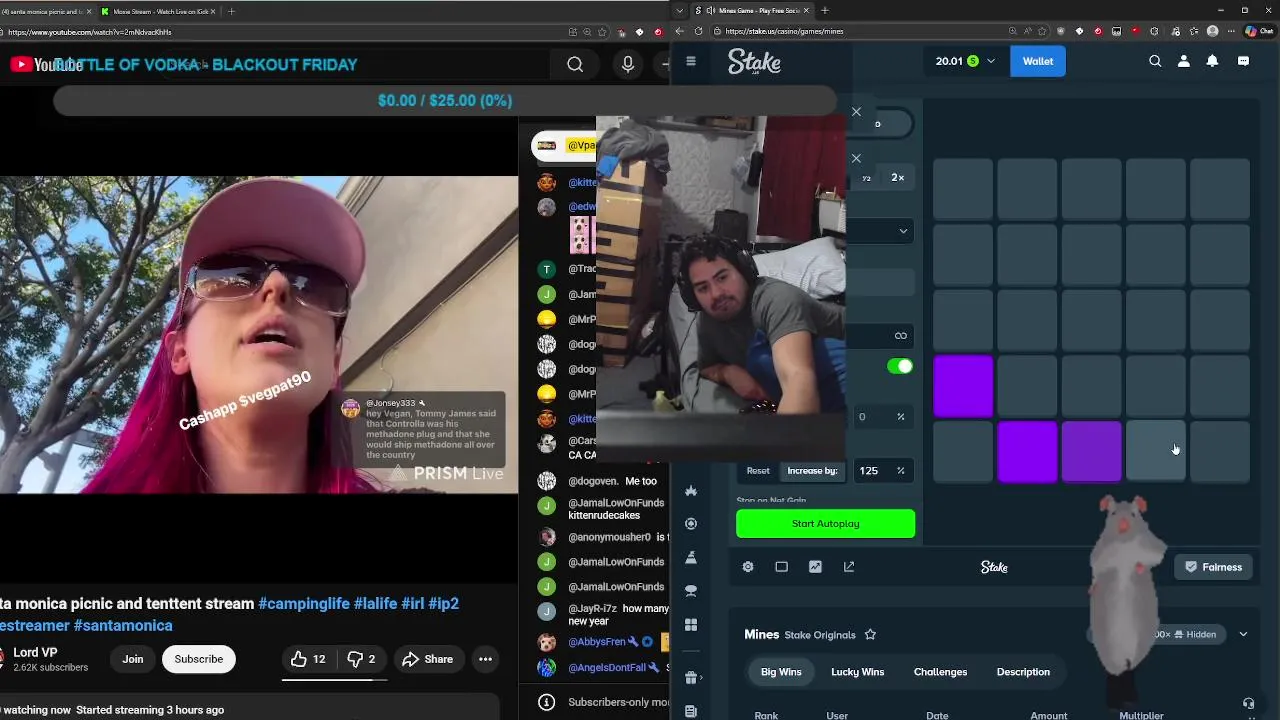
Task: Select the Increase by option
Action: [x=812, y=471]
